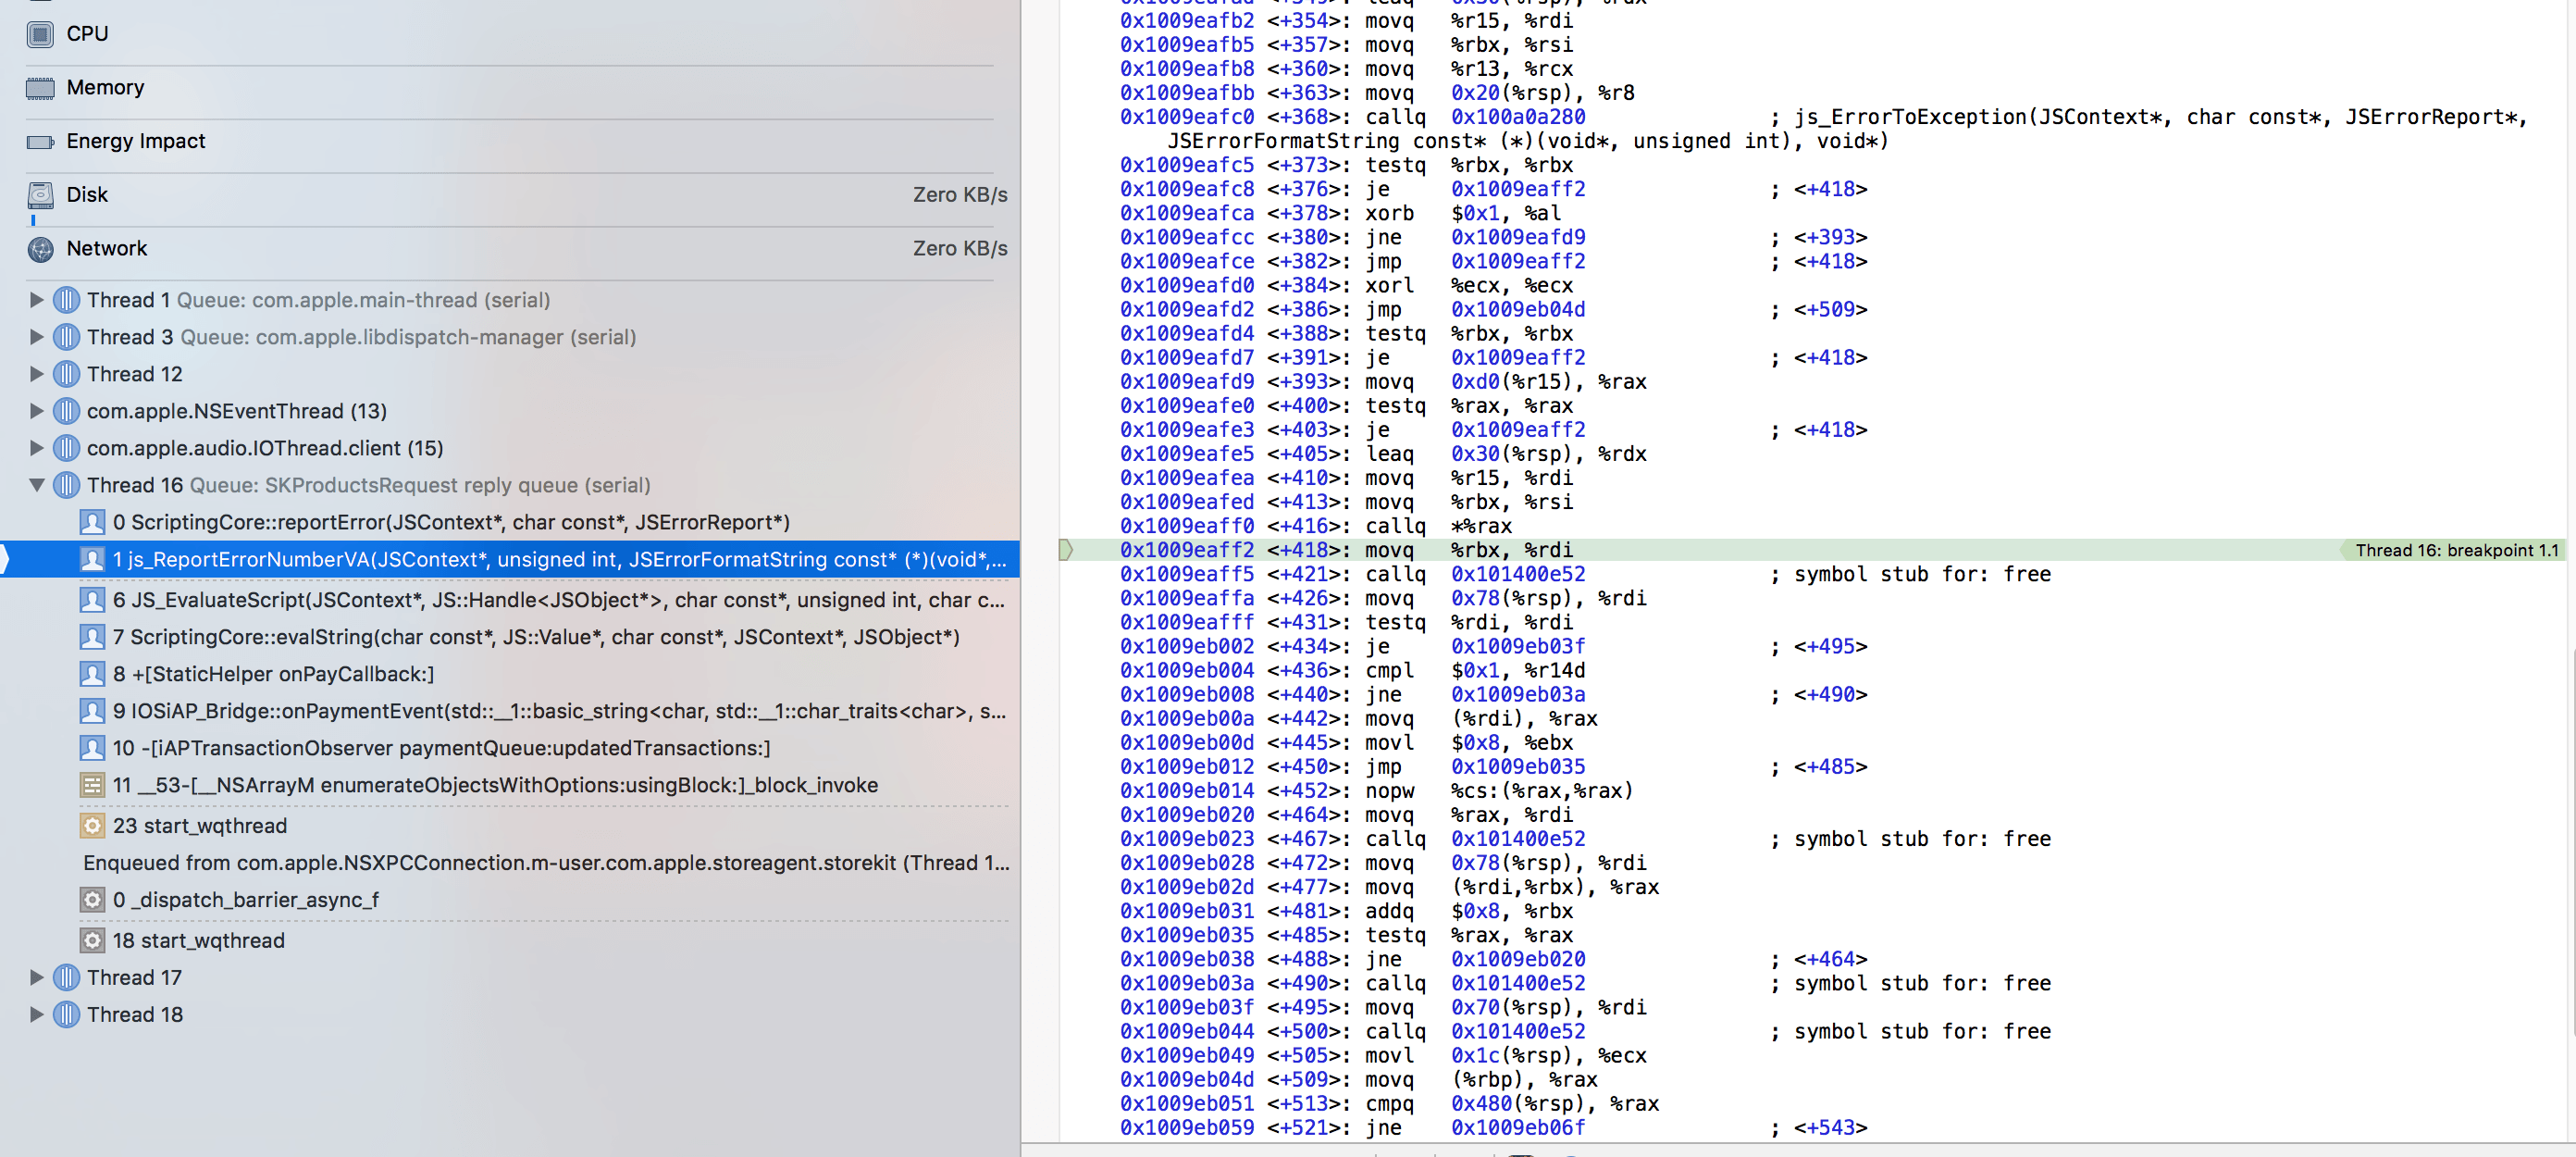Click the Thread 16 breakpoint 1.1 annotation
Image resolution: width=2576 pixels, height=1157 pixels.
(2455, 550)
